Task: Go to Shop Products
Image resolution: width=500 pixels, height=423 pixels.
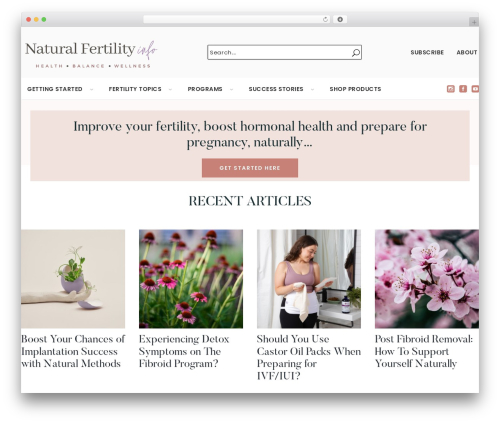Action: [355, 89]
